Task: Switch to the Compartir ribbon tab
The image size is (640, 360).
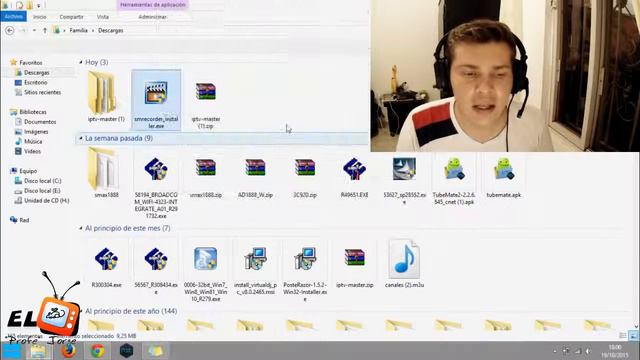Action: (x=71, y=17)
